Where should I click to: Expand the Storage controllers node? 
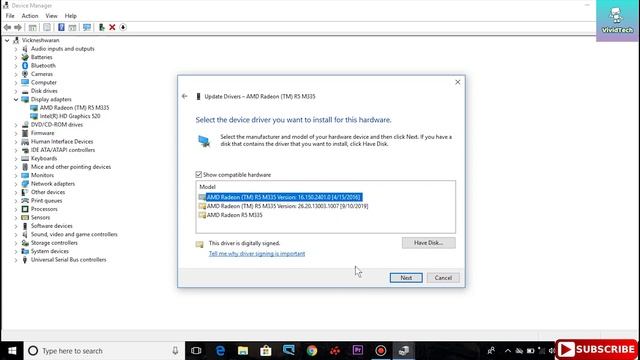(16, 243)
